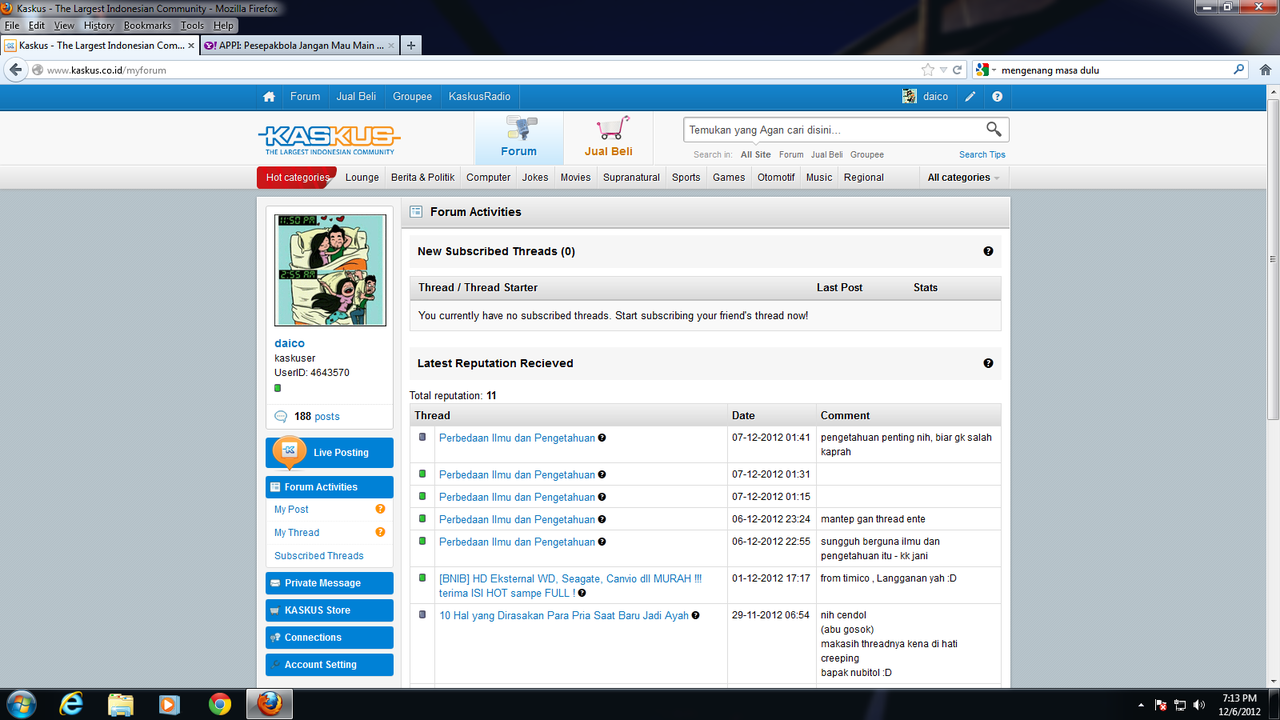The height and width of the screenshot is (720, 1280).
Task: Expand All categories dropdown
Action: coord(964,177)
